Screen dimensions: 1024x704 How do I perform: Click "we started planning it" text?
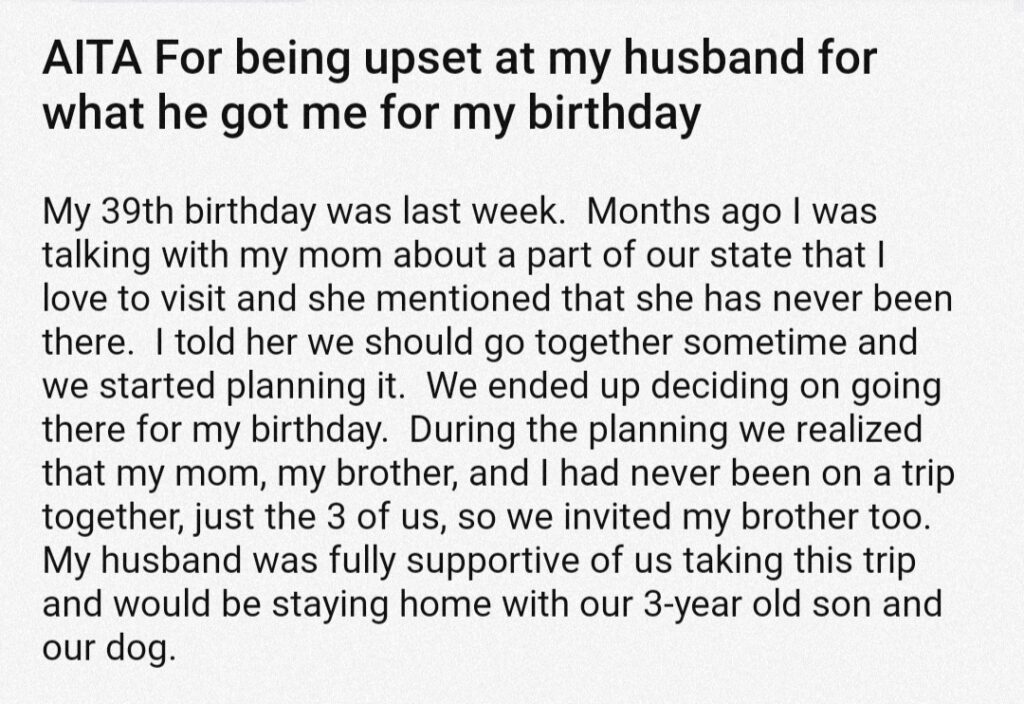tap(220, 387)
